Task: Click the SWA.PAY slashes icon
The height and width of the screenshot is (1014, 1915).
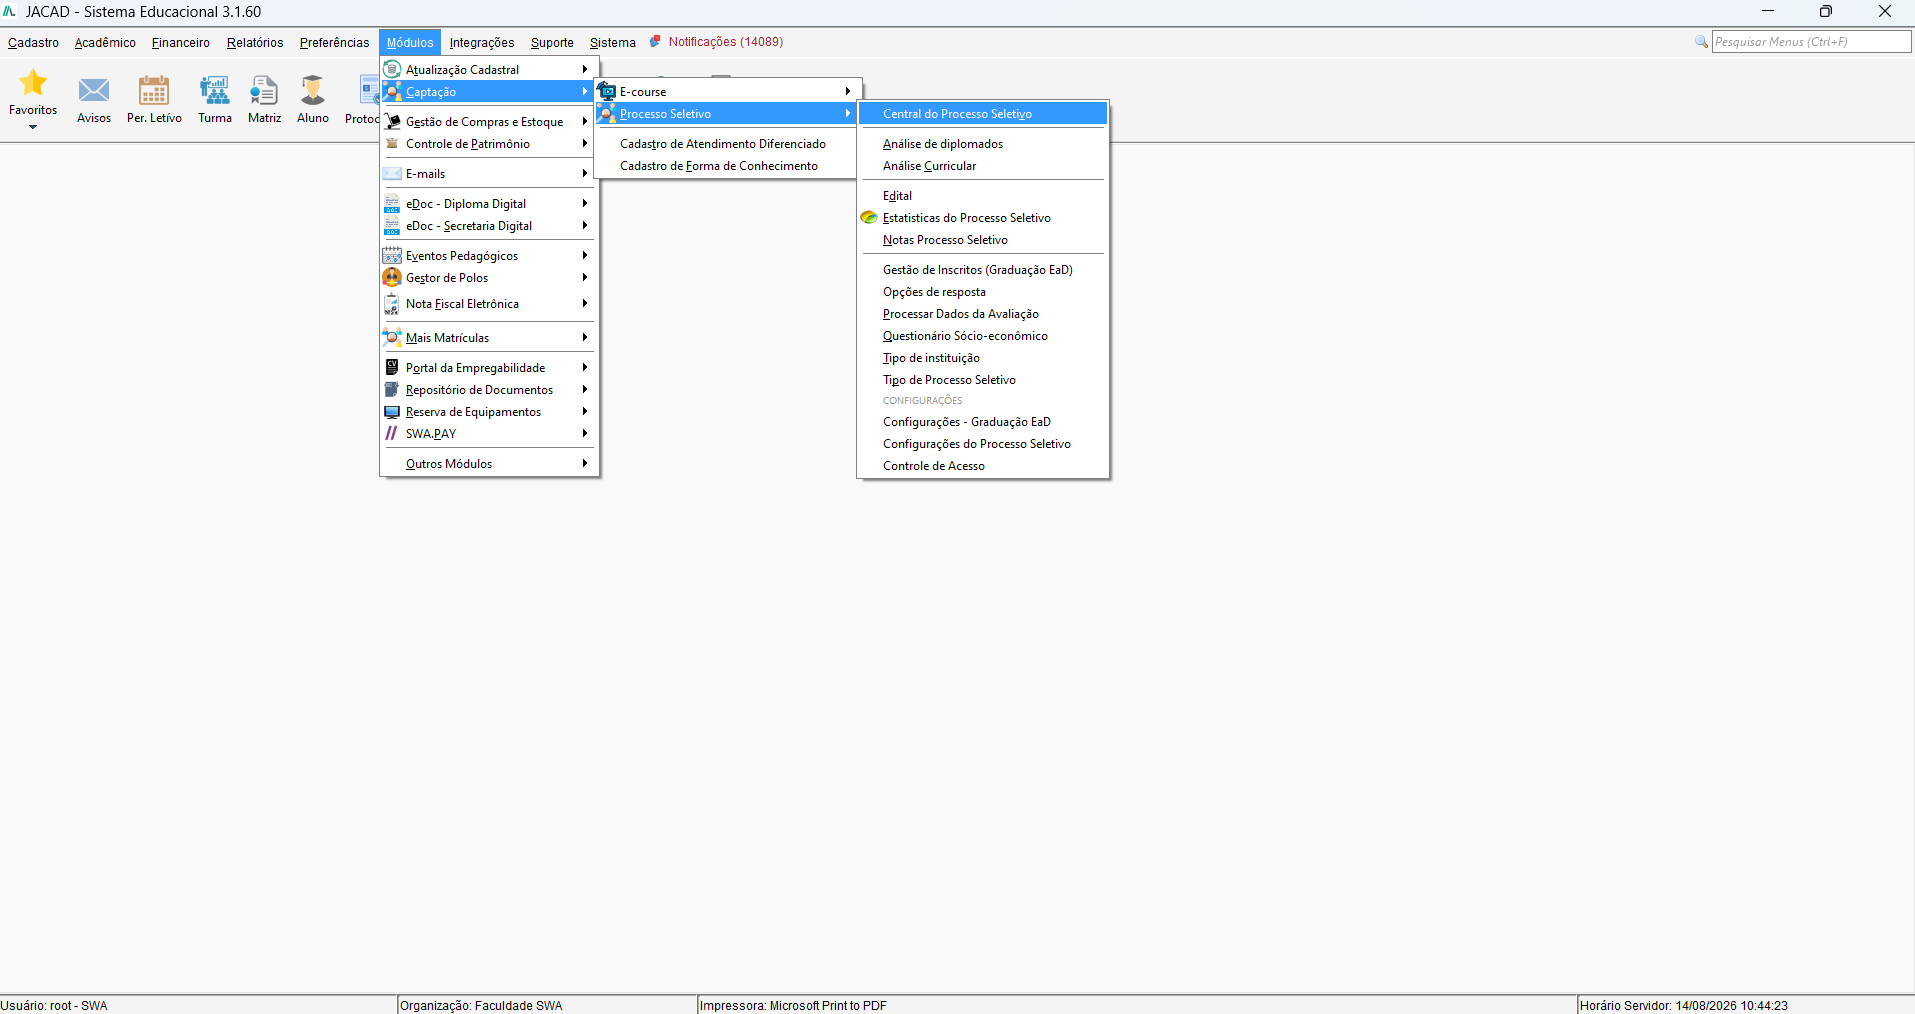Action: click(392, 434)
